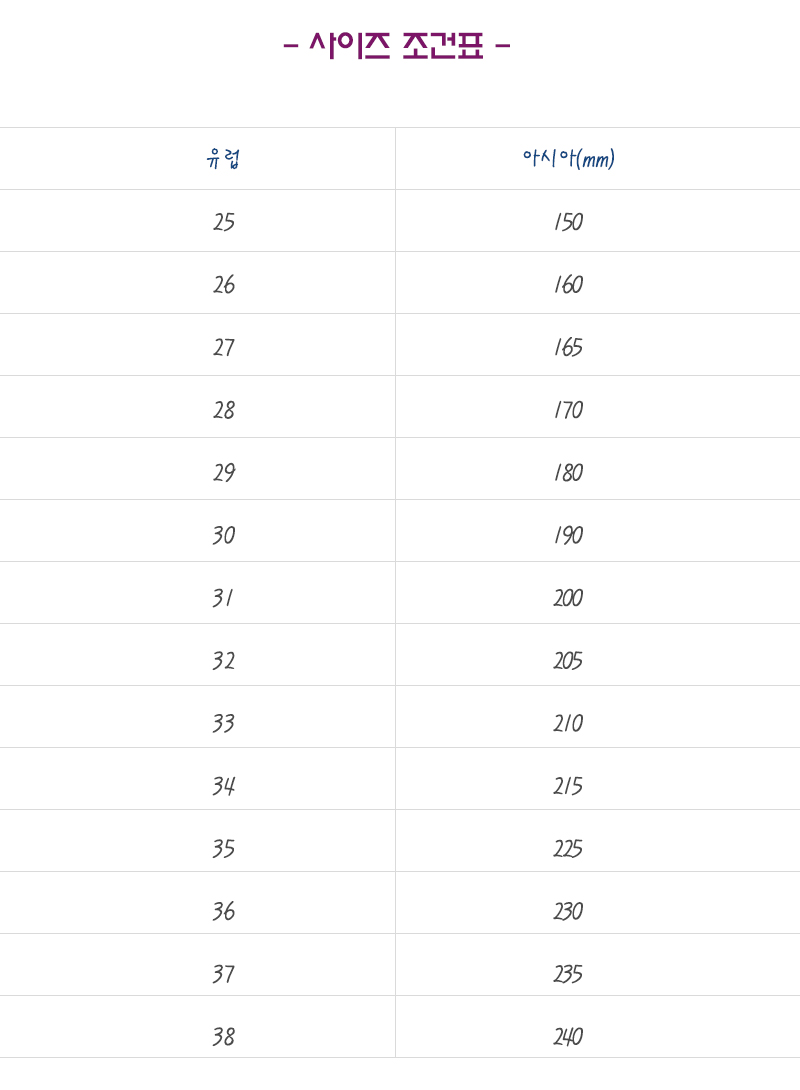Click the 225 mm value
Screen dimensions: 800x1090
[x=569, y=848]
